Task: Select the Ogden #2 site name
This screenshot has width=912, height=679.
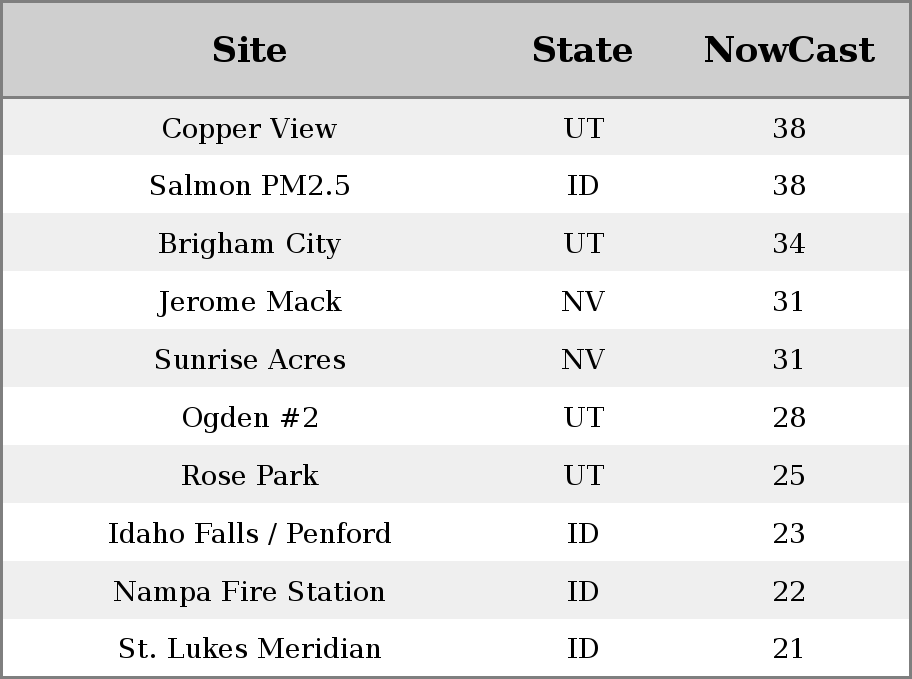Action: click(250, 418)
